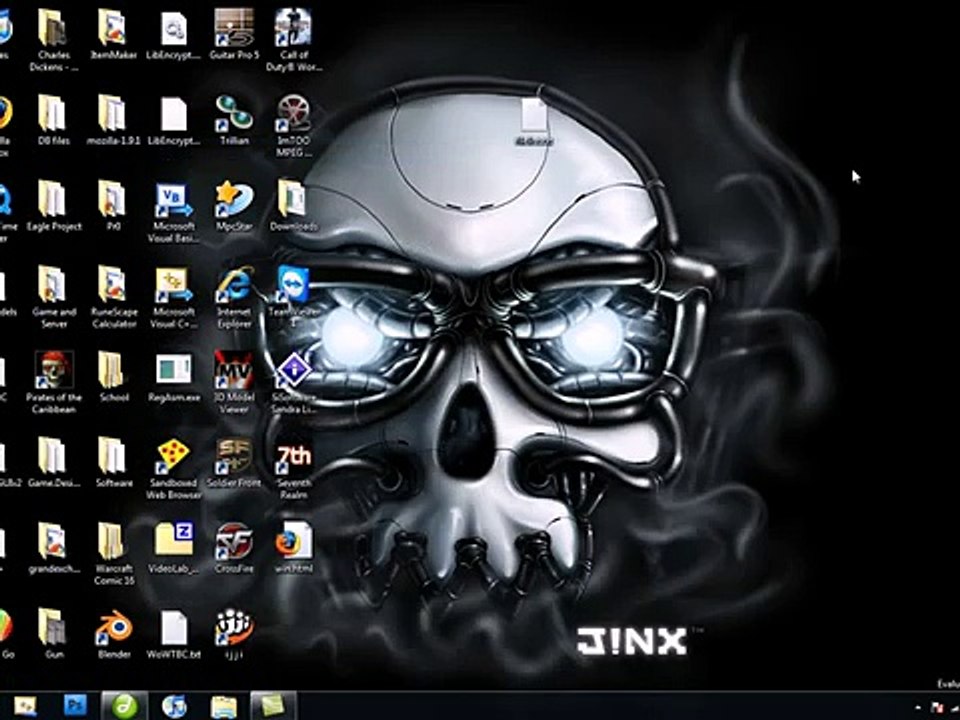960x720 pixels.
Task: Open the Warcraft Comic 16 folder
Action: [x=113, y=553]
